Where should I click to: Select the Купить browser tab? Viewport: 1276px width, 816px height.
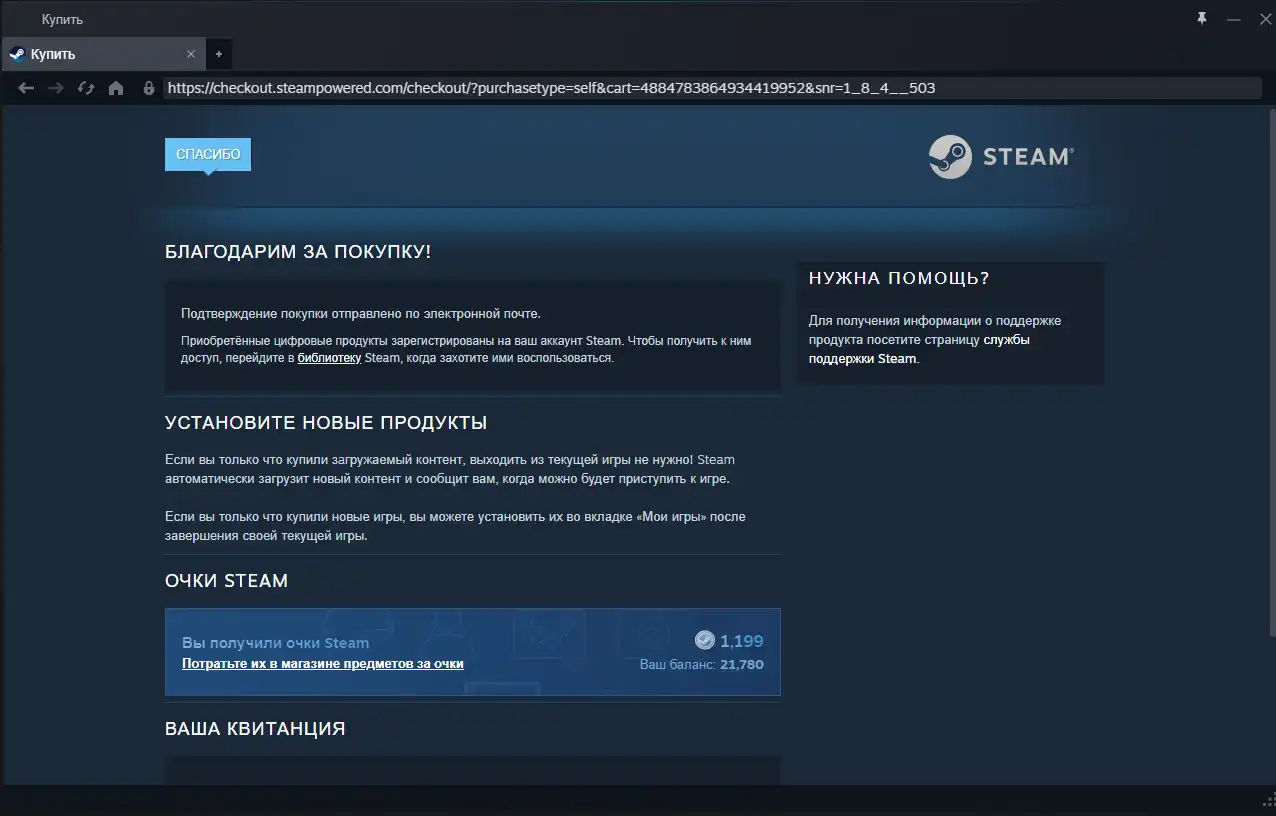(x=103, y=54)
